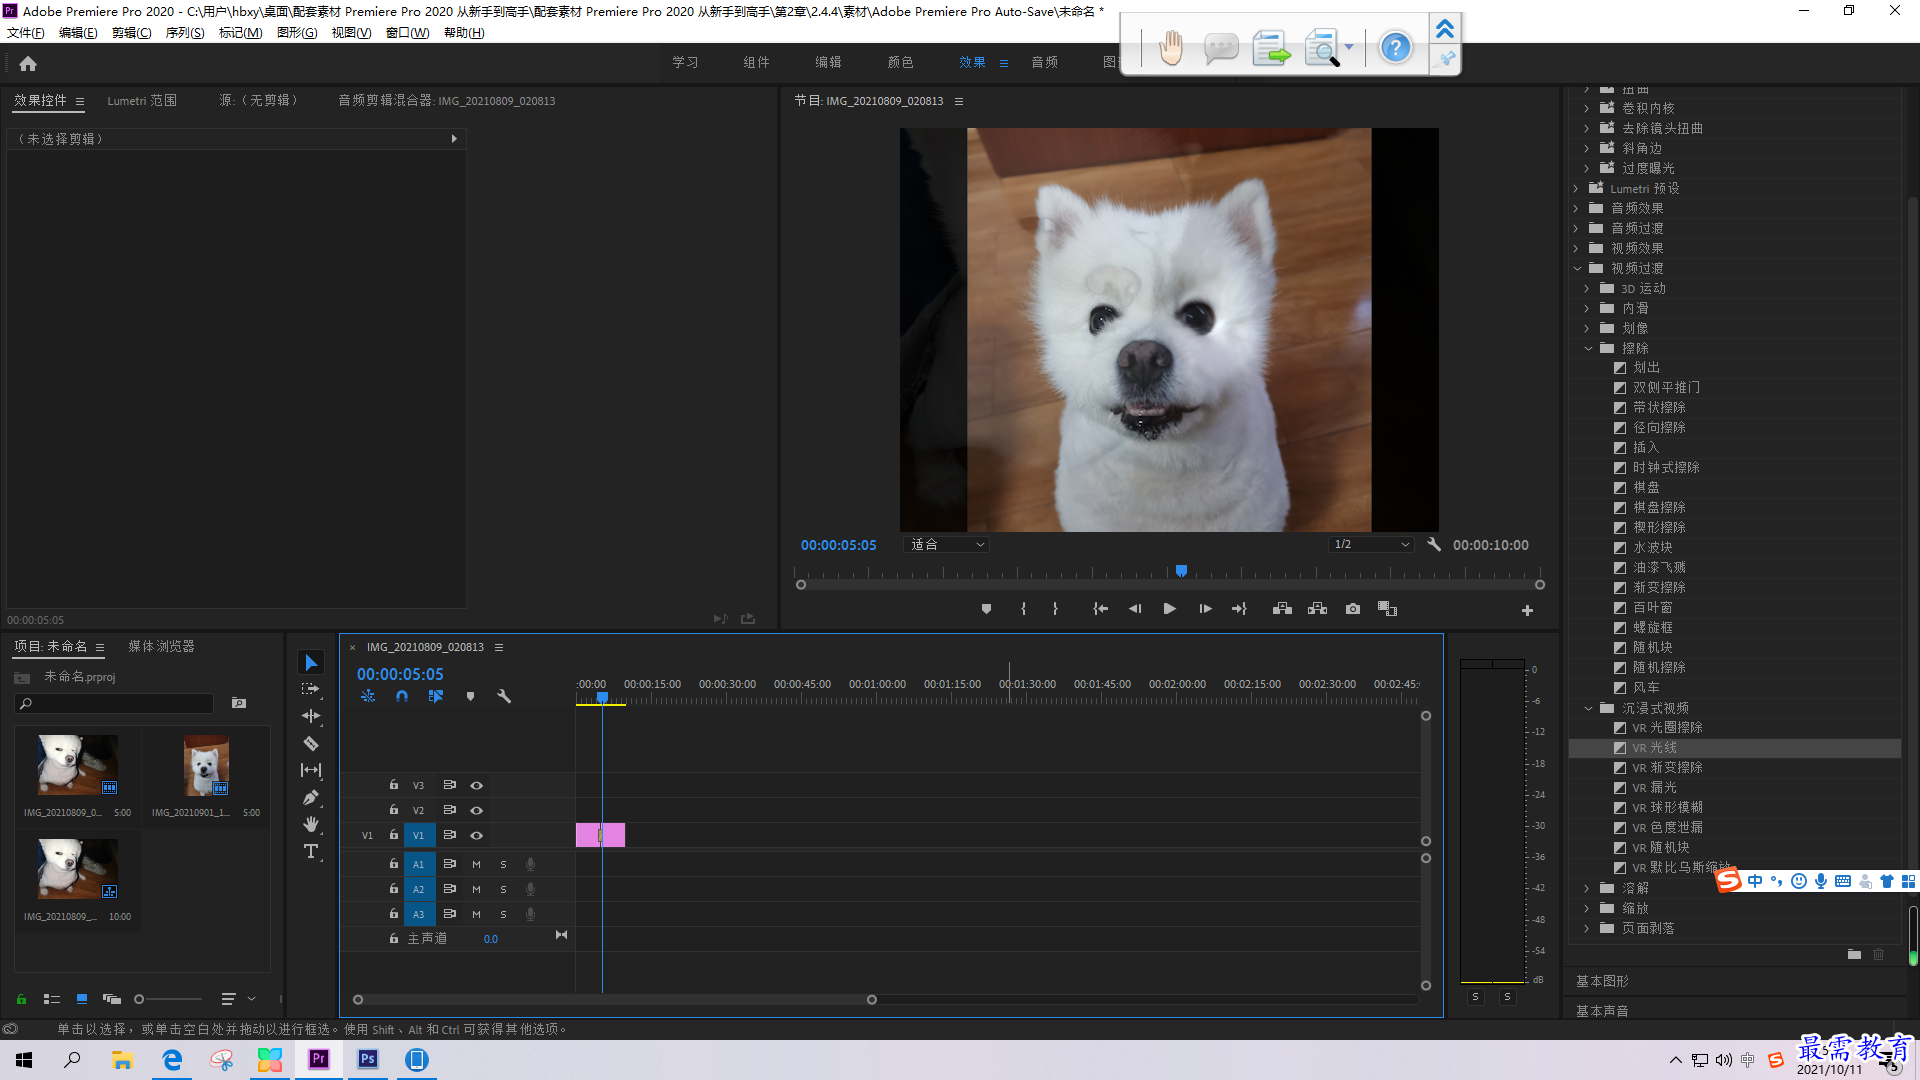
Task: Collapse the 沉浸式视频 folder
Action: [x=1588, y=708]
